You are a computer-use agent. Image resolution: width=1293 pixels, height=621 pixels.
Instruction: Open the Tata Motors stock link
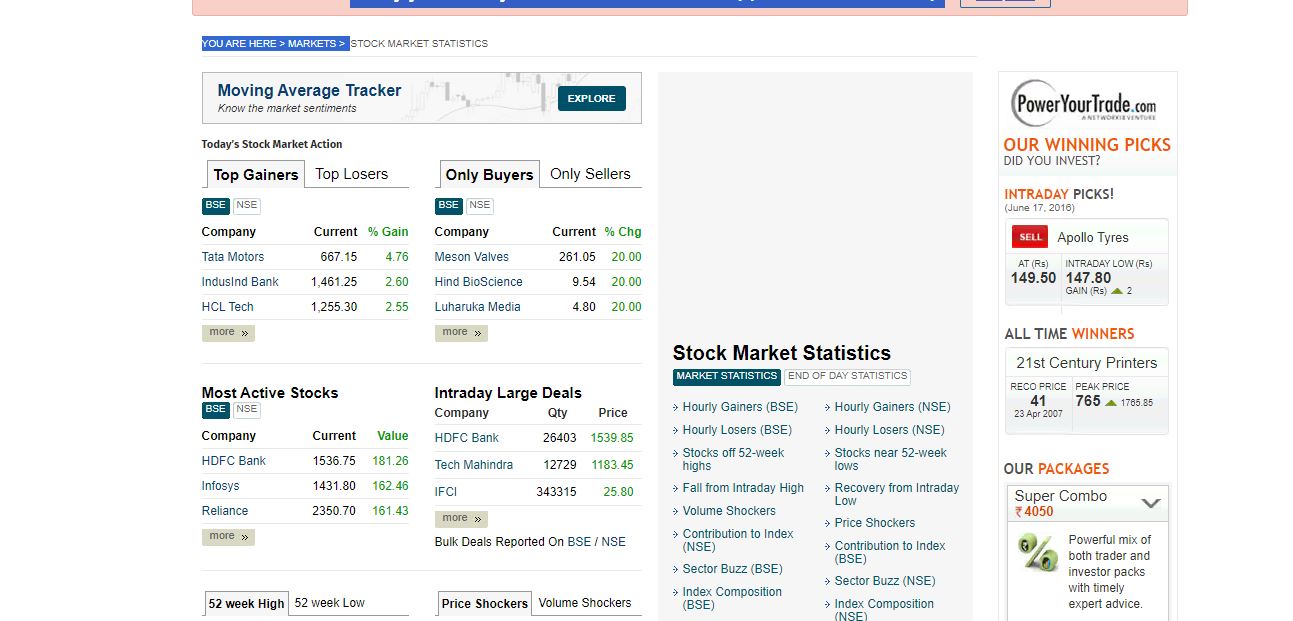[233, 257]
